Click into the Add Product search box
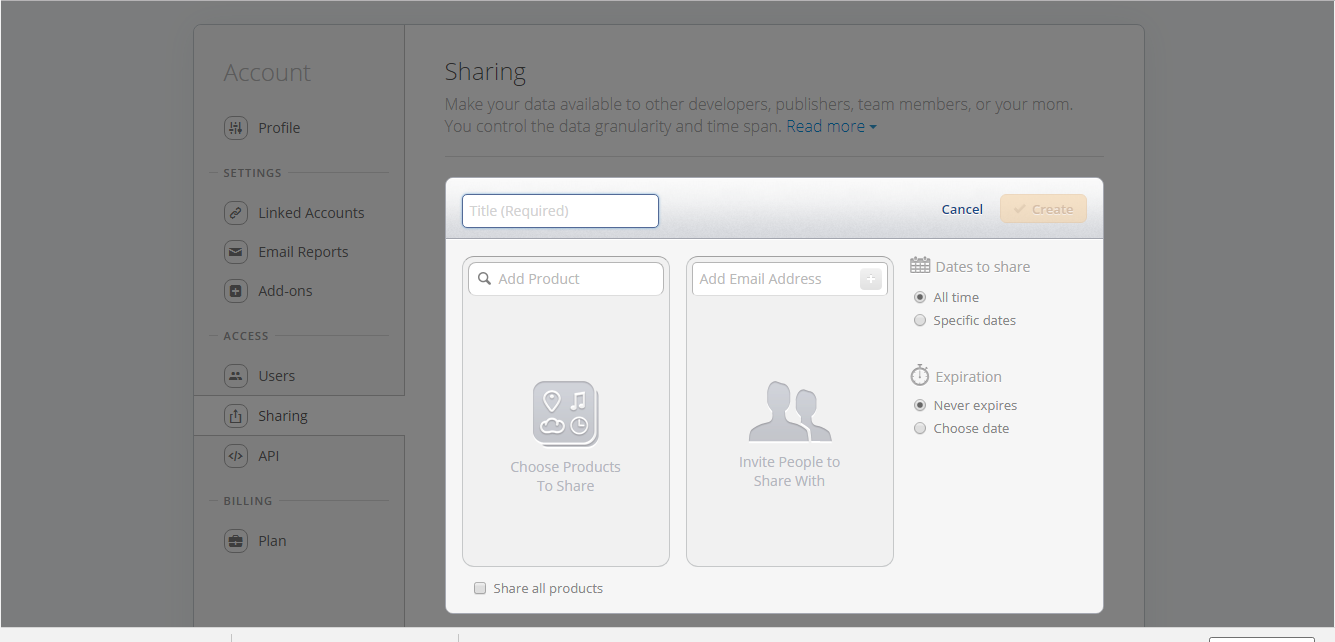The image size is (1335, 642). [x=566, y=279]
